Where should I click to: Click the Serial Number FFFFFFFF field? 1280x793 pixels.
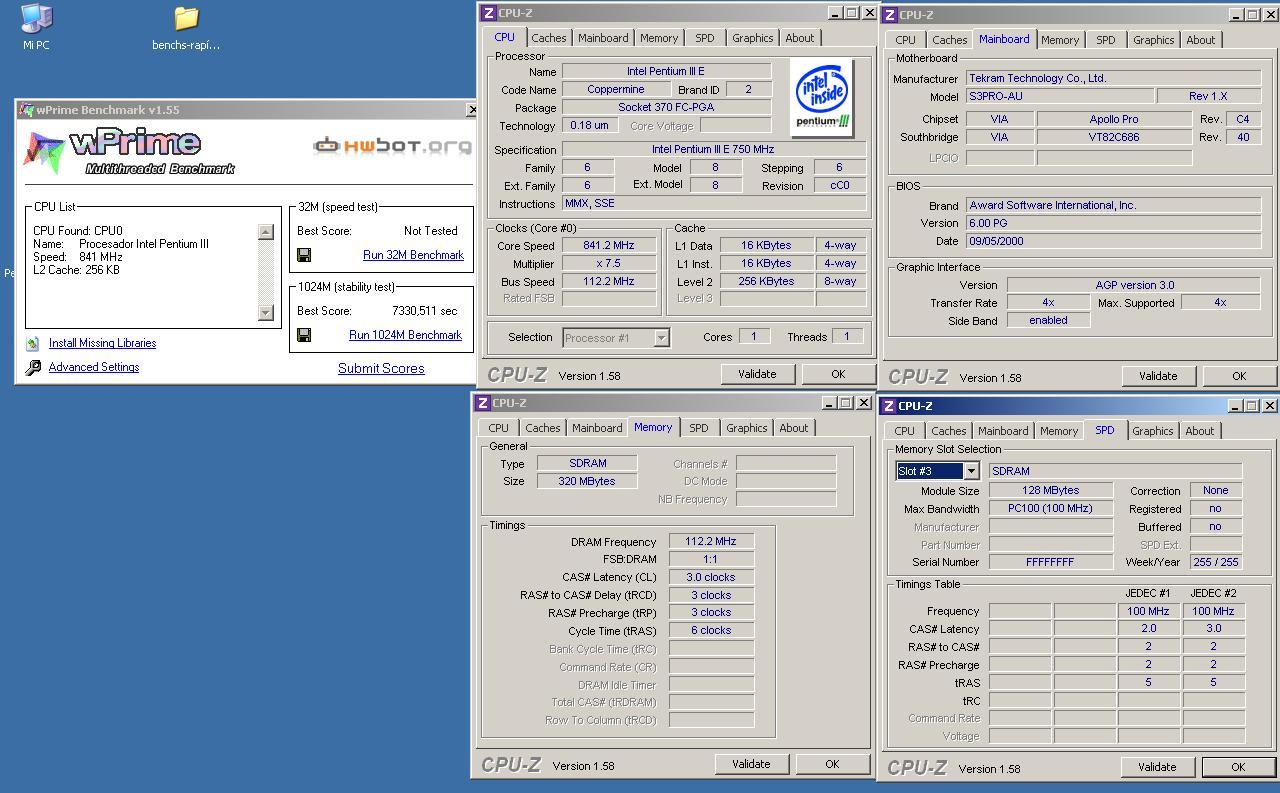pos(1050,562)
